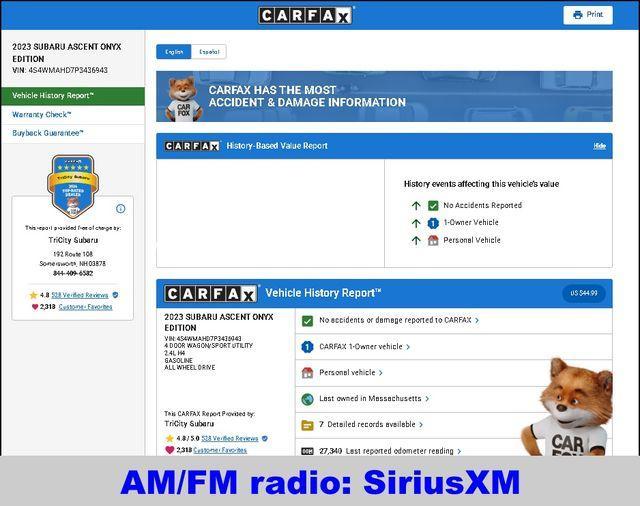Click Car Fox mascot in the banner
This screenshot has width=640, height=506.
coord(184,99)
